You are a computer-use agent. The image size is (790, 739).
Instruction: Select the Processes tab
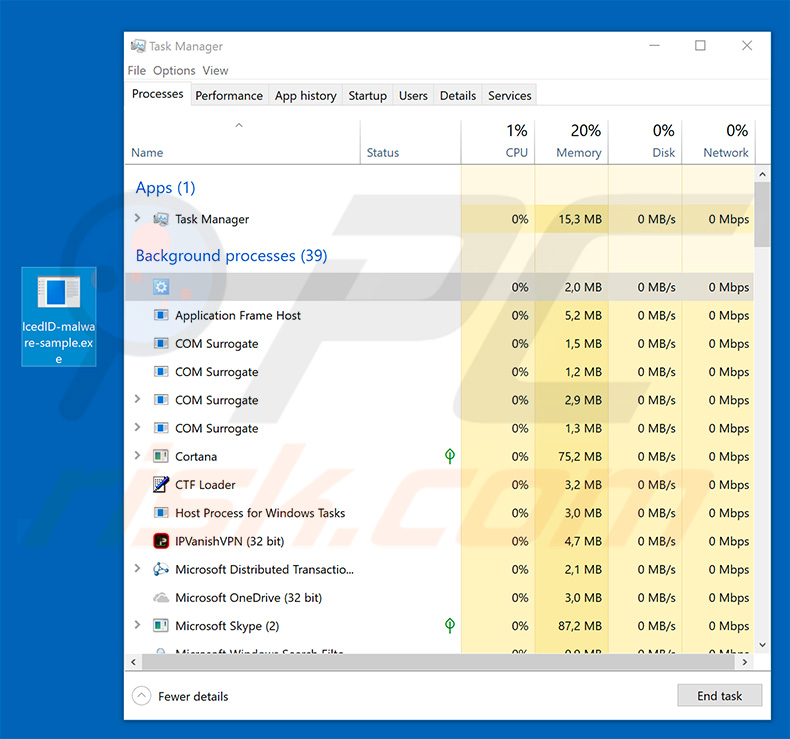157,94
